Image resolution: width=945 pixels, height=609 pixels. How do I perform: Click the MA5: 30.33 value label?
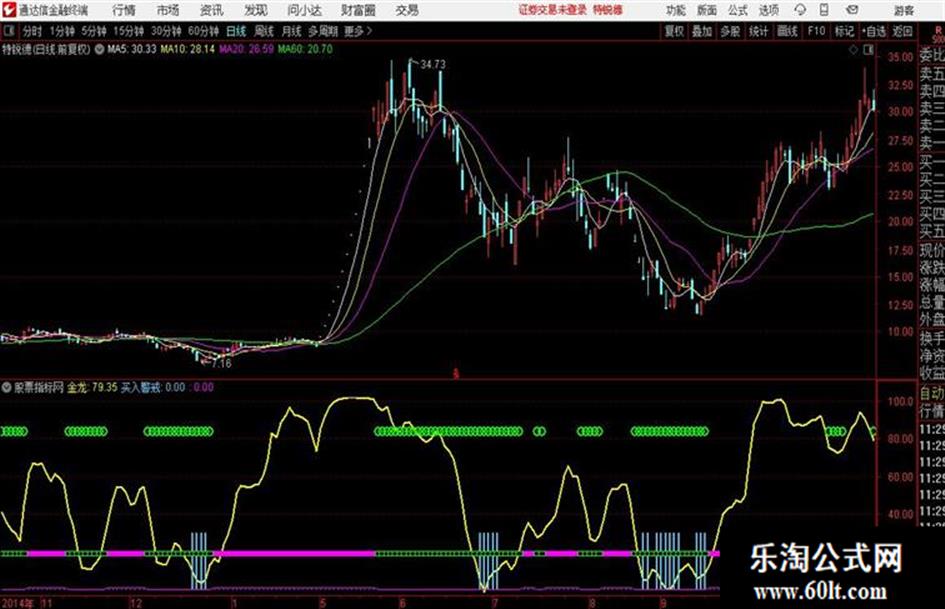click(x=132, y=49)
